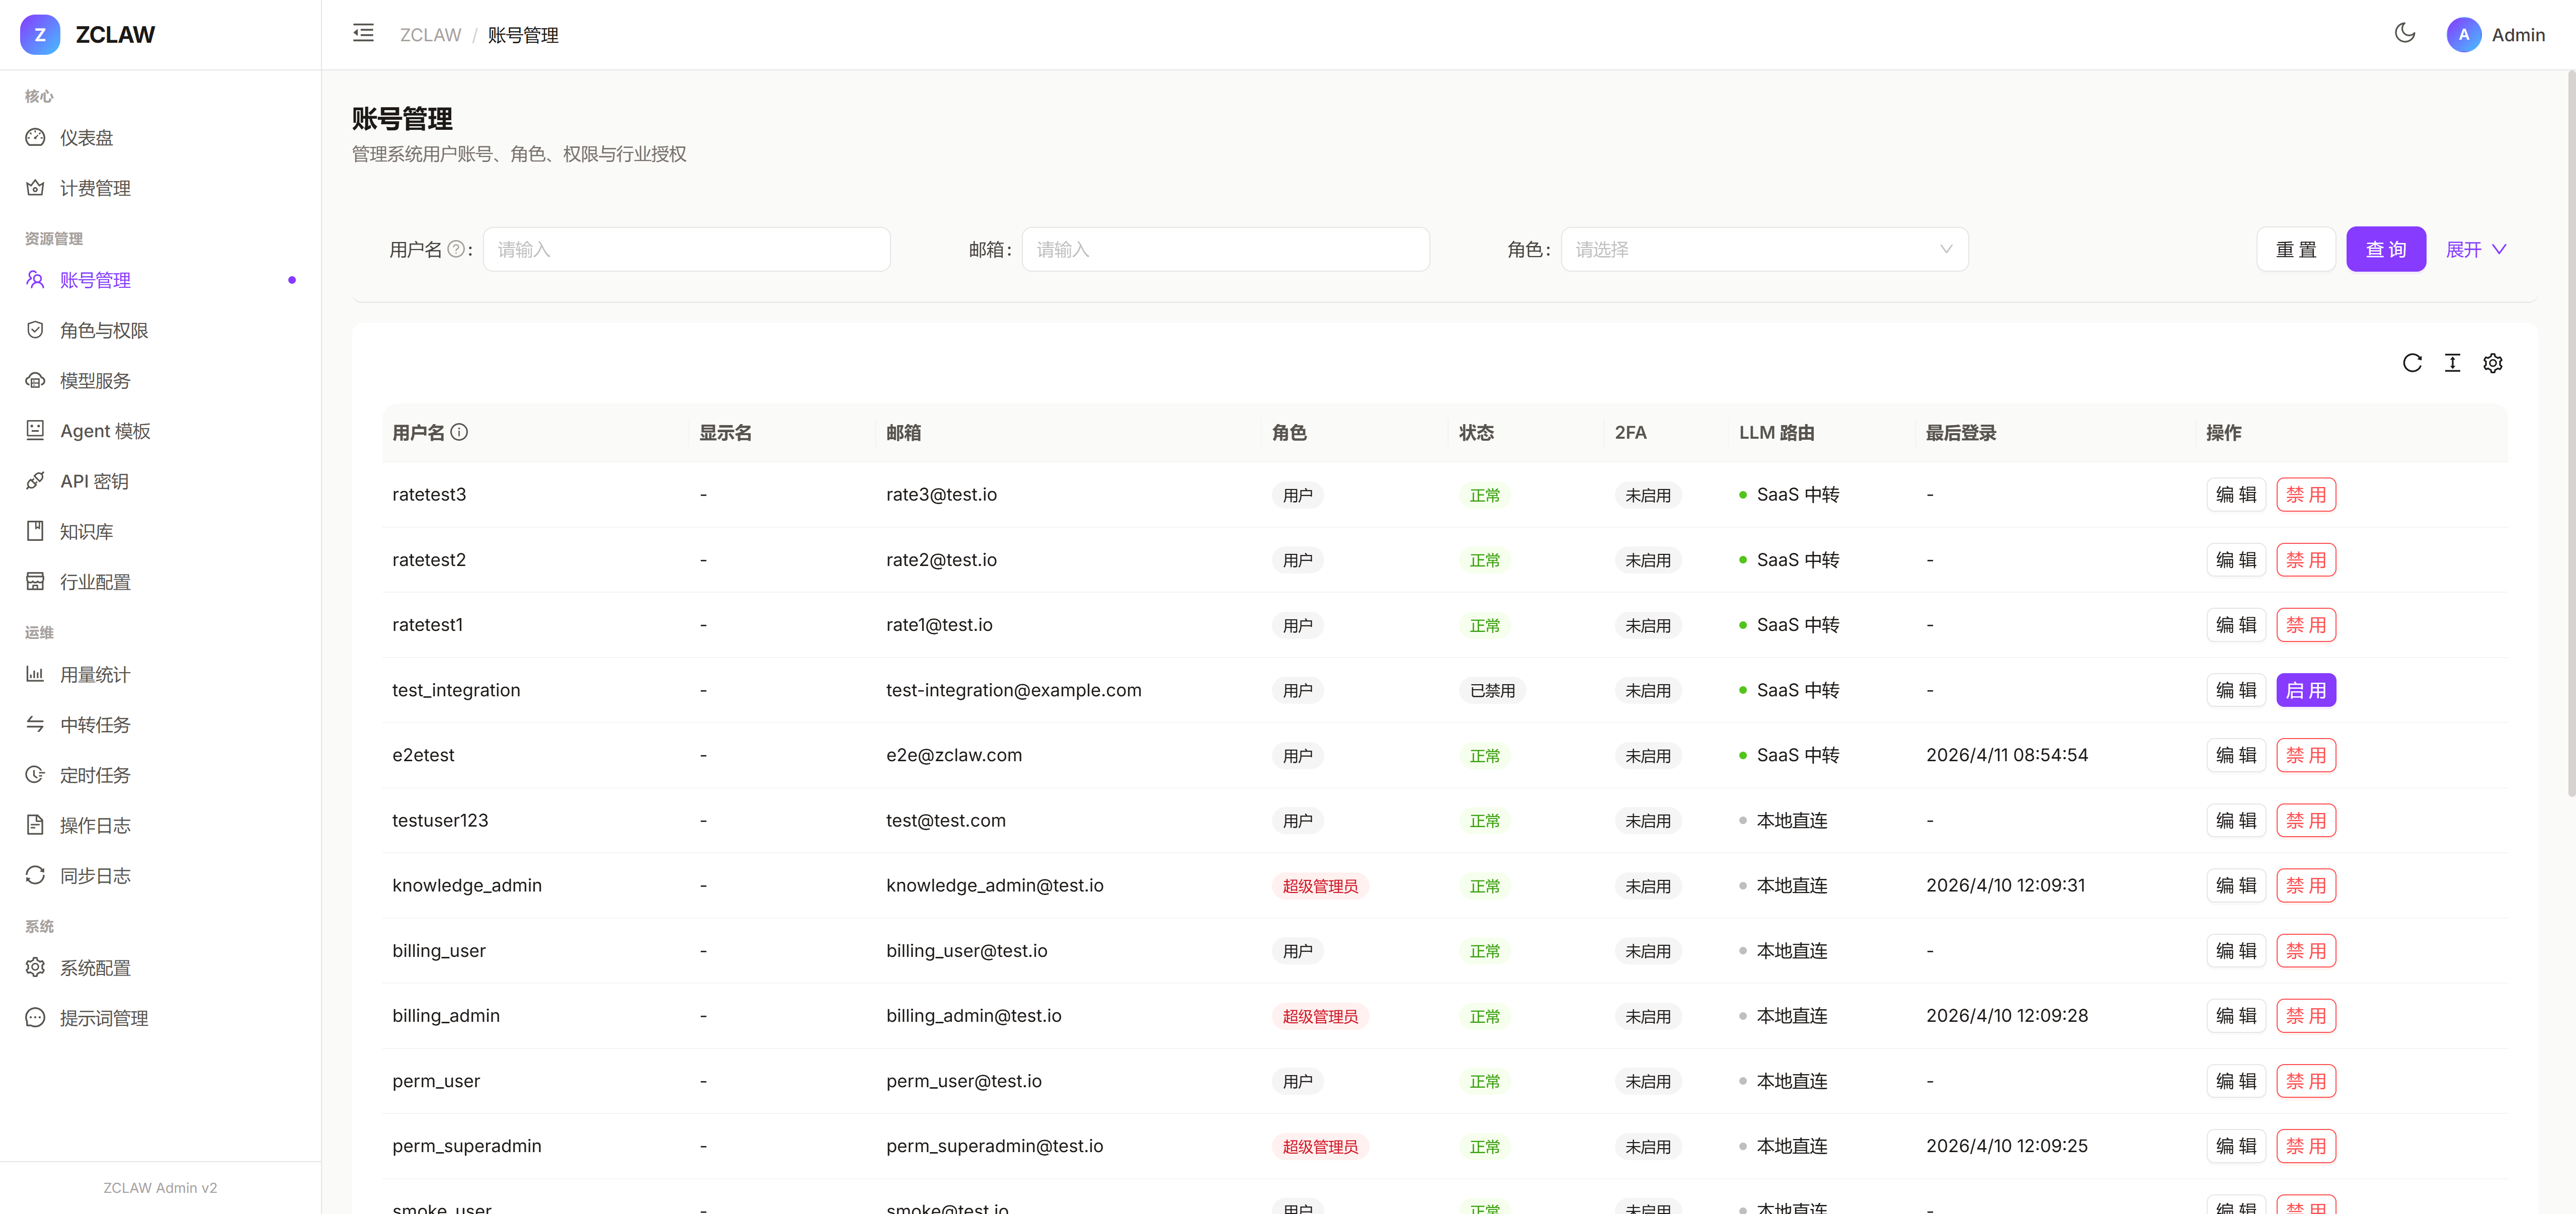Toggle dark mode with the moon icon

[2405, 34]
